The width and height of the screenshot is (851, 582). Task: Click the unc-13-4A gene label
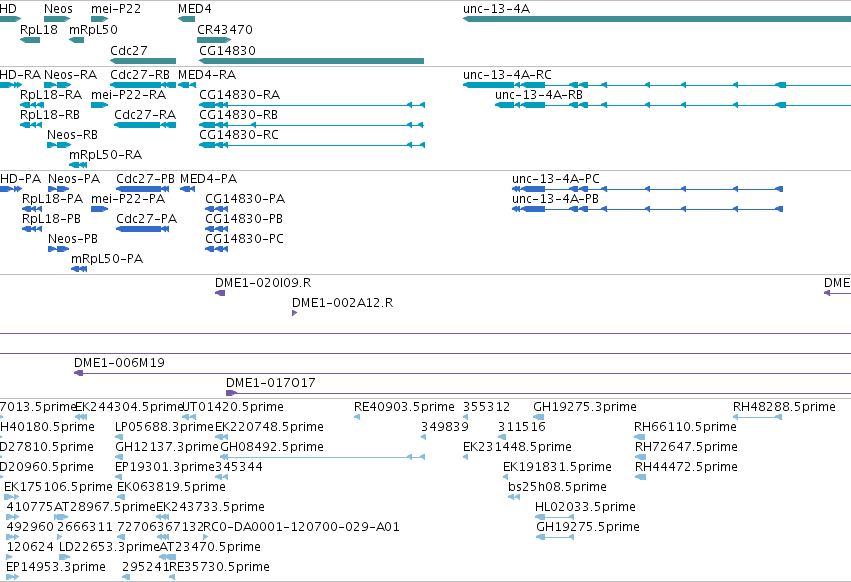496,9
